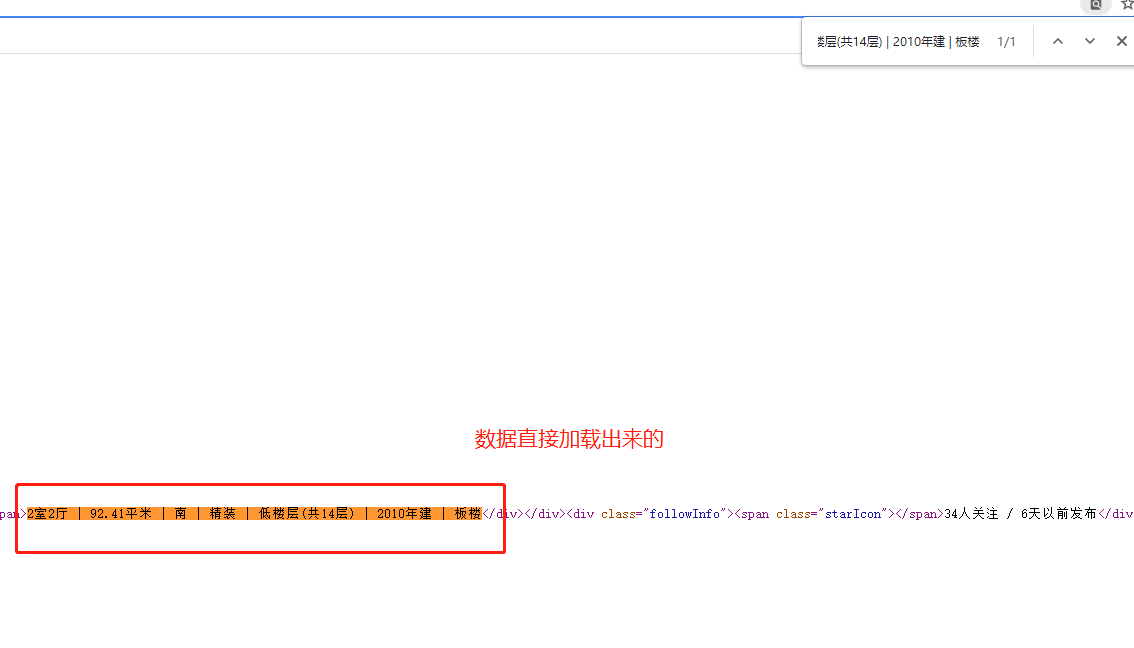Go to previous find result

(x=1057, y=41)
